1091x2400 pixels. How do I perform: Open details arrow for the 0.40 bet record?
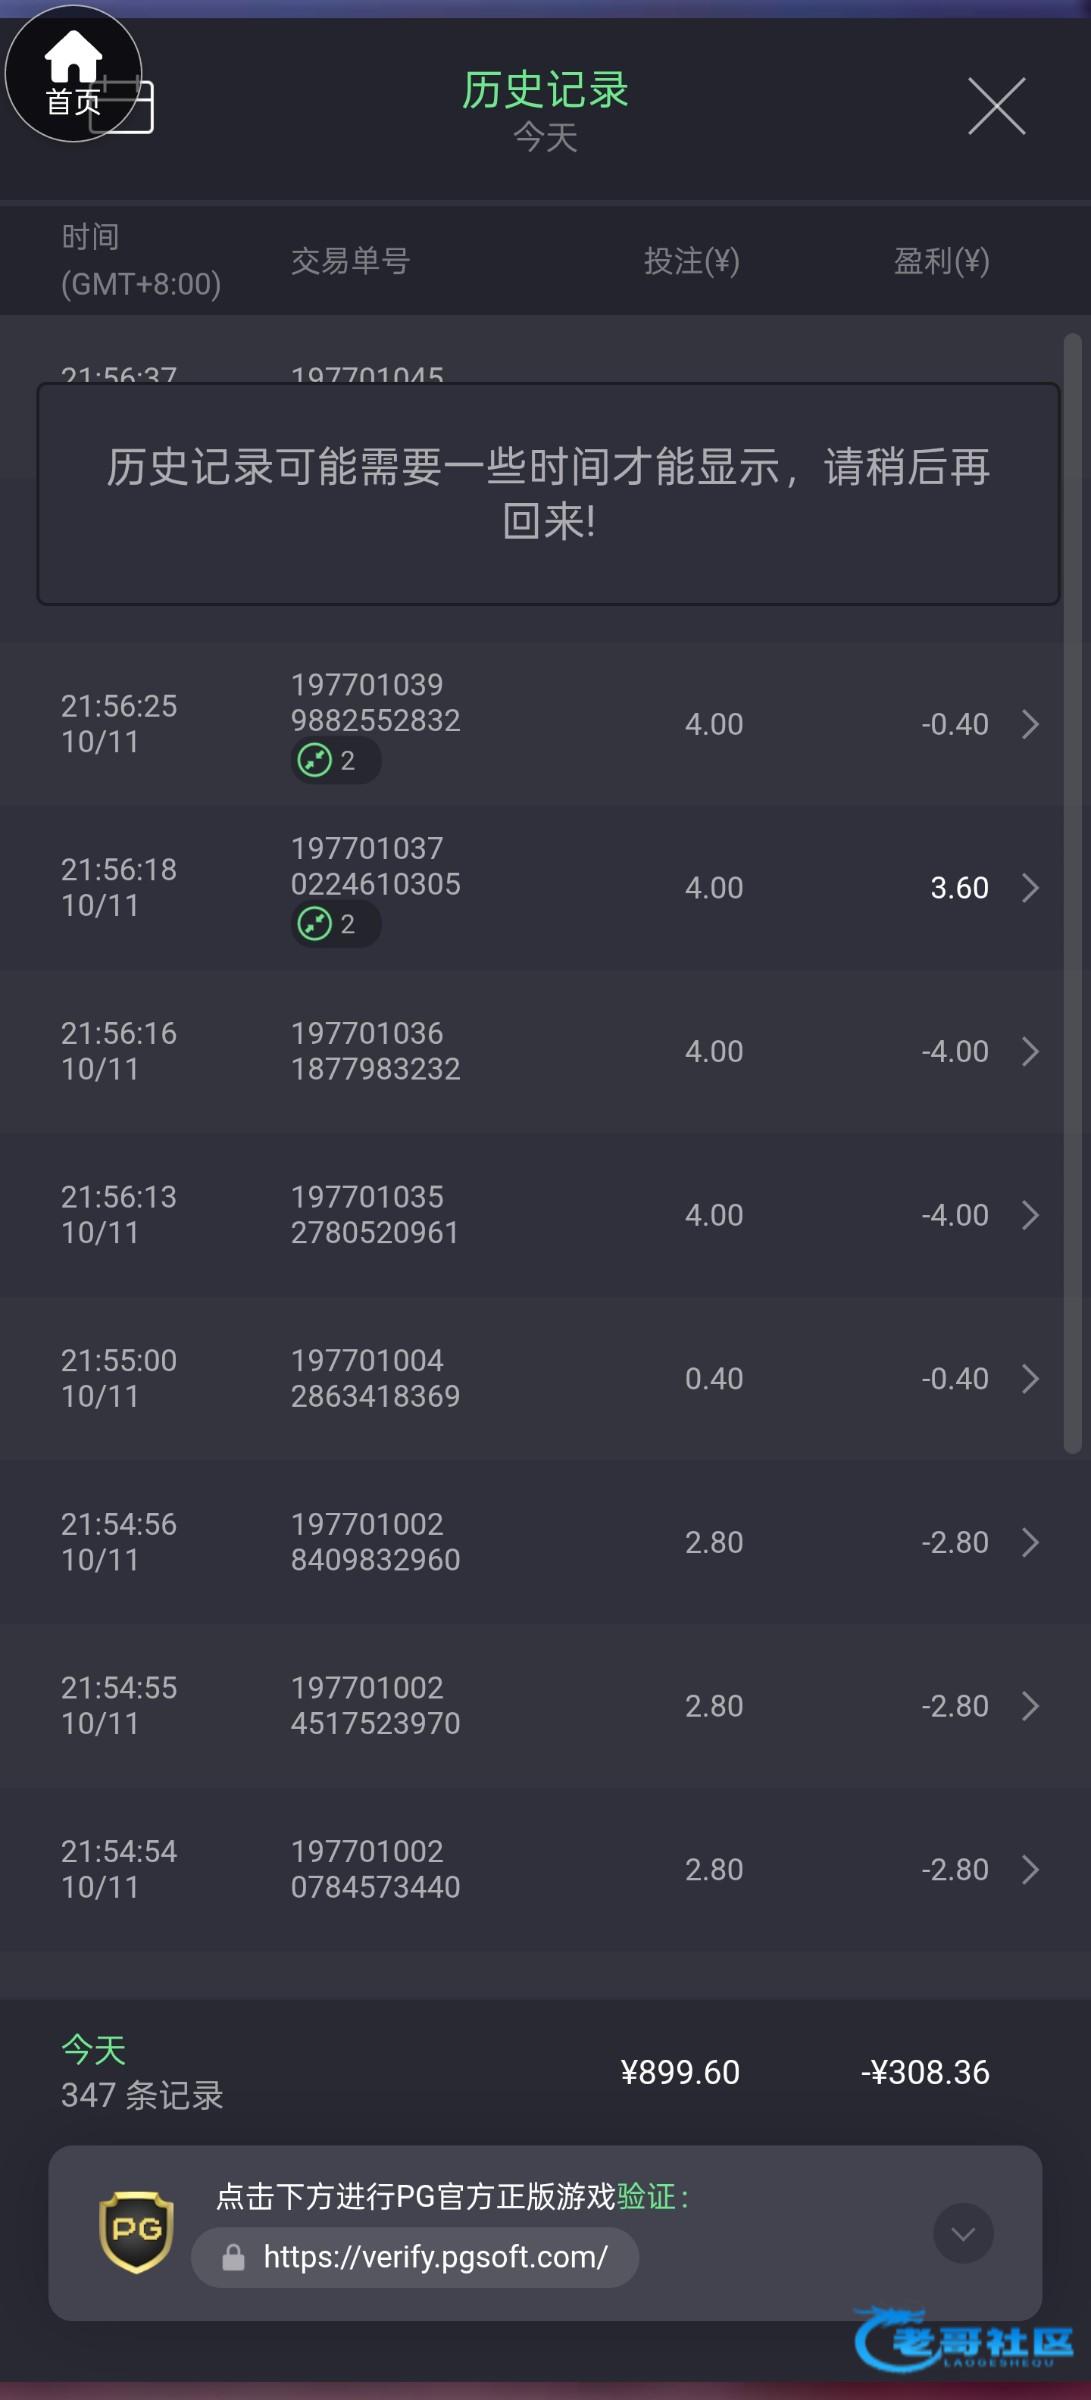tap(1030, 1379)
